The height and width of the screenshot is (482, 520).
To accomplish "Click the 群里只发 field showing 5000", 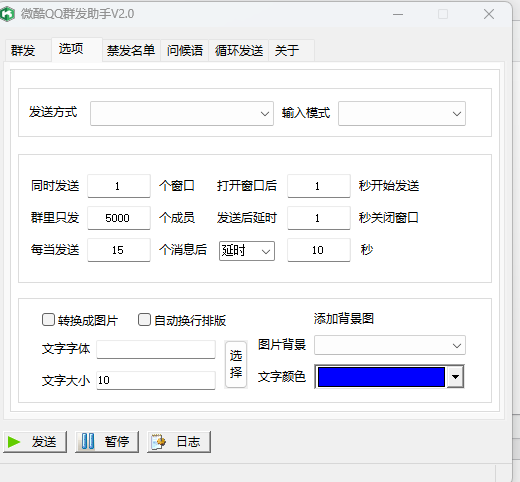I will (119, 218).
